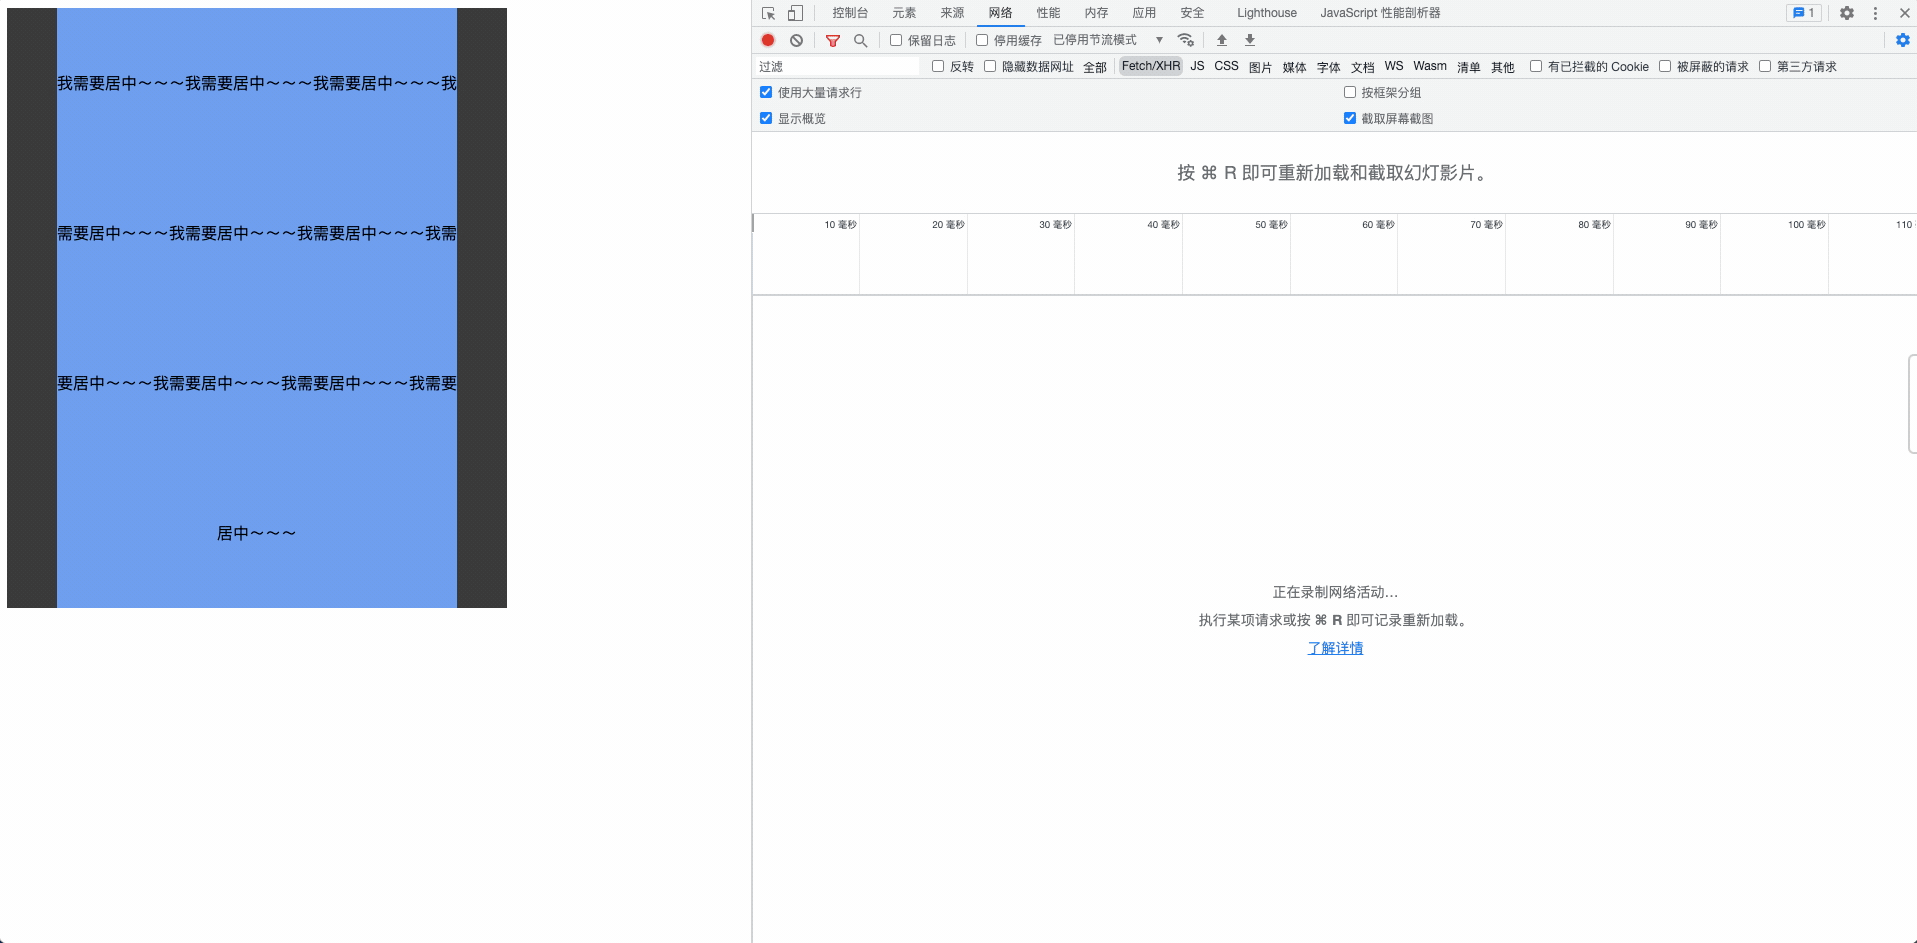Stop recording network activity
Screen dimensions: 1917x943
[x=767, y=40]
